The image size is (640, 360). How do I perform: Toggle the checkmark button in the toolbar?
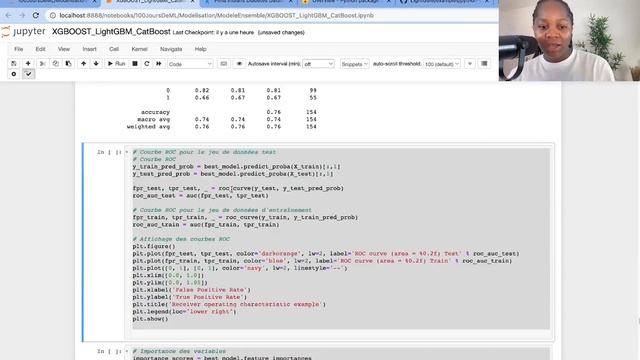pyautogui.click(x=28, y=74)
